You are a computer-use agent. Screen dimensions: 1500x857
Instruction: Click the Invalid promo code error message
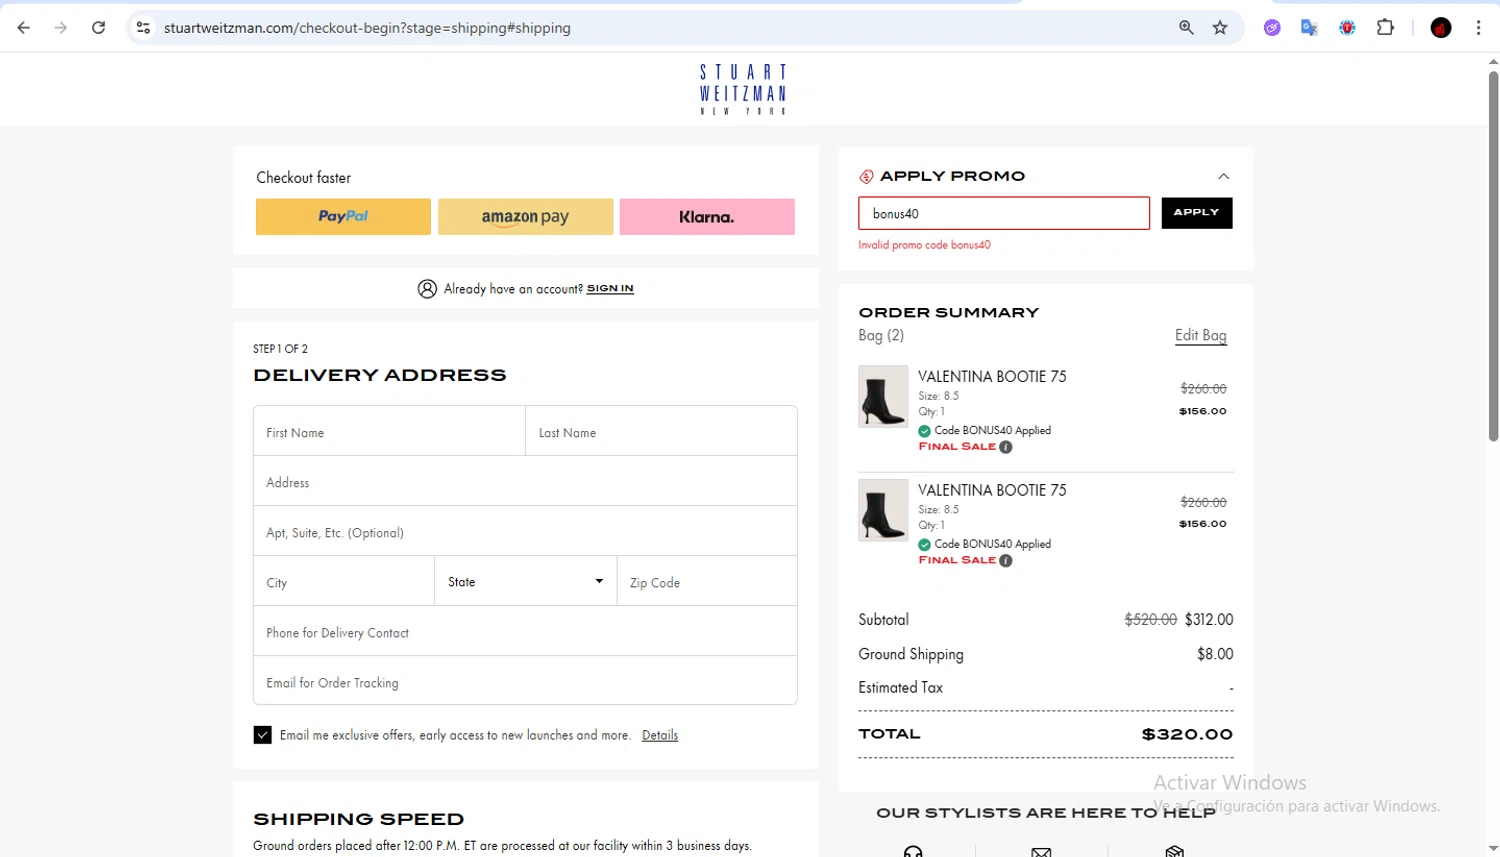tap(924, 245)
